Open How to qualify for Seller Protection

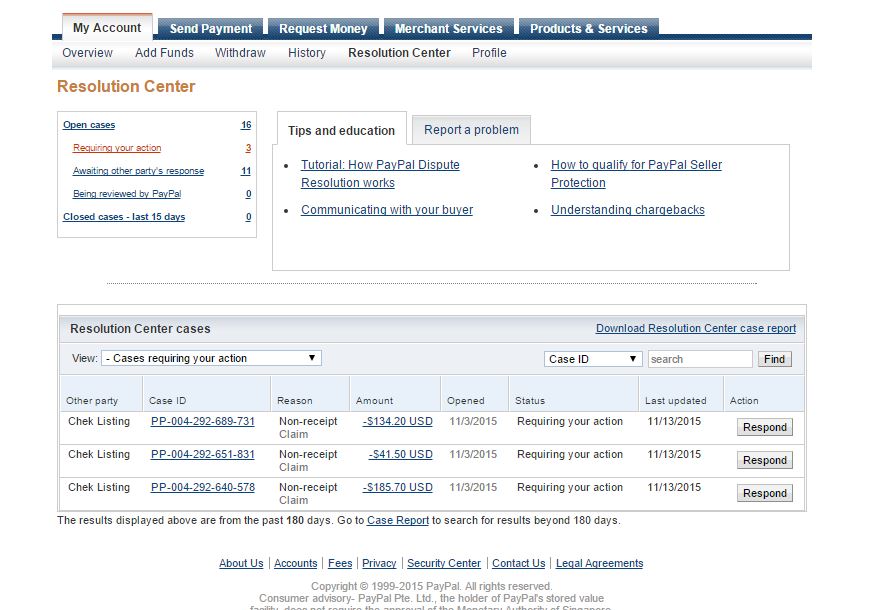[x=636, y=174]
